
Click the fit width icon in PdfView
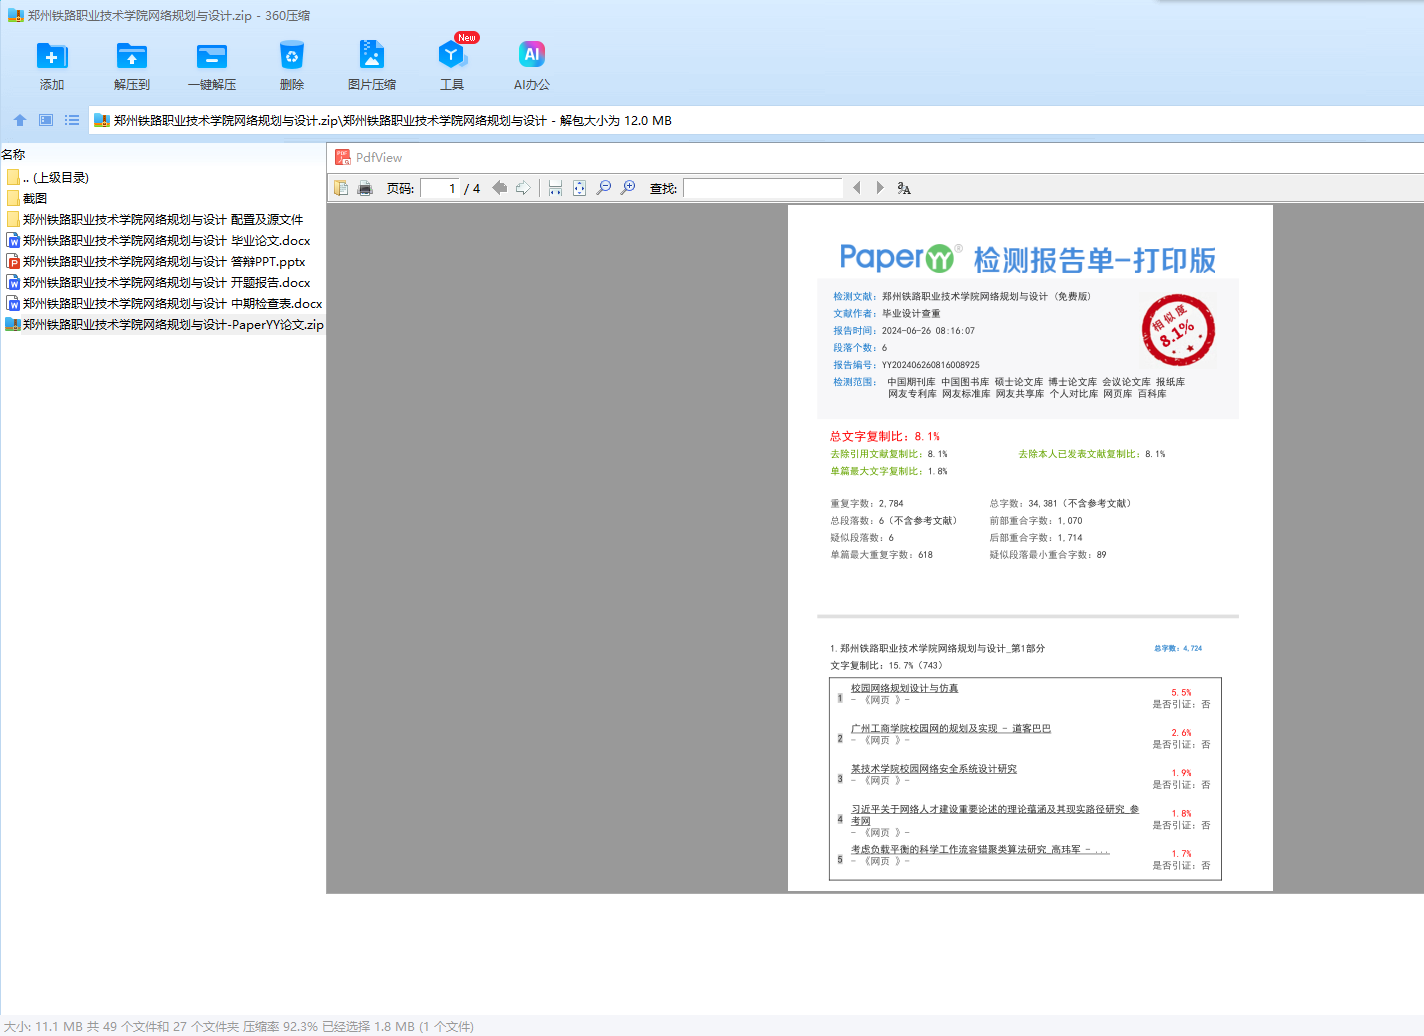(x=555, y=188)
